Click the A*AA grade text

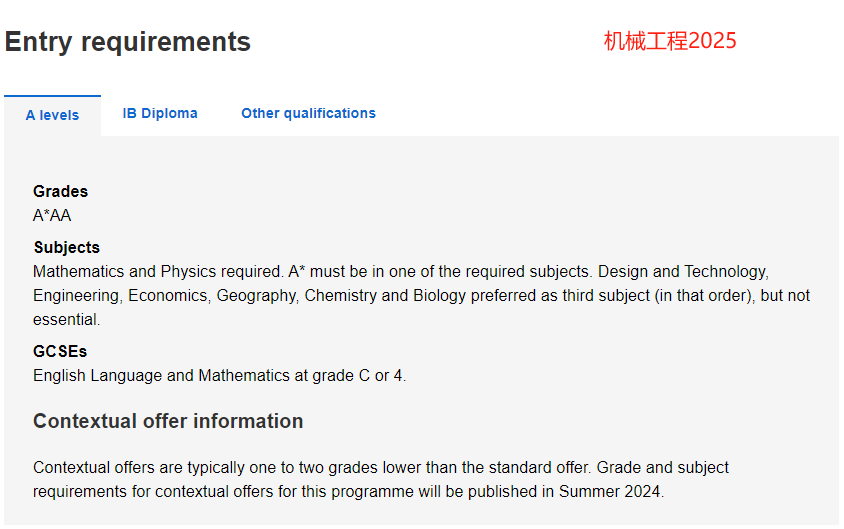point(52,215)
